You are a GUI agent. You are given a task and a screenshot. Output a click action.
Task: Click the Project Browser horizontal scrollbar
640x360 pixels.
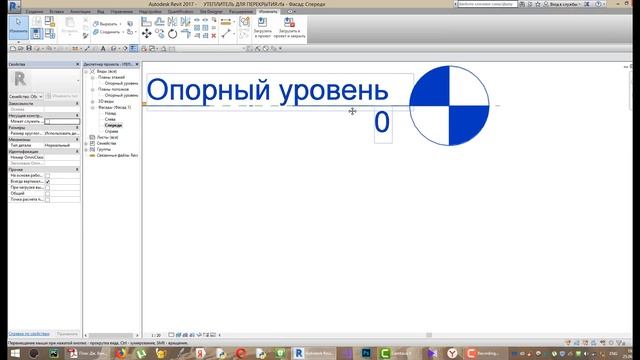click(111, 336)
